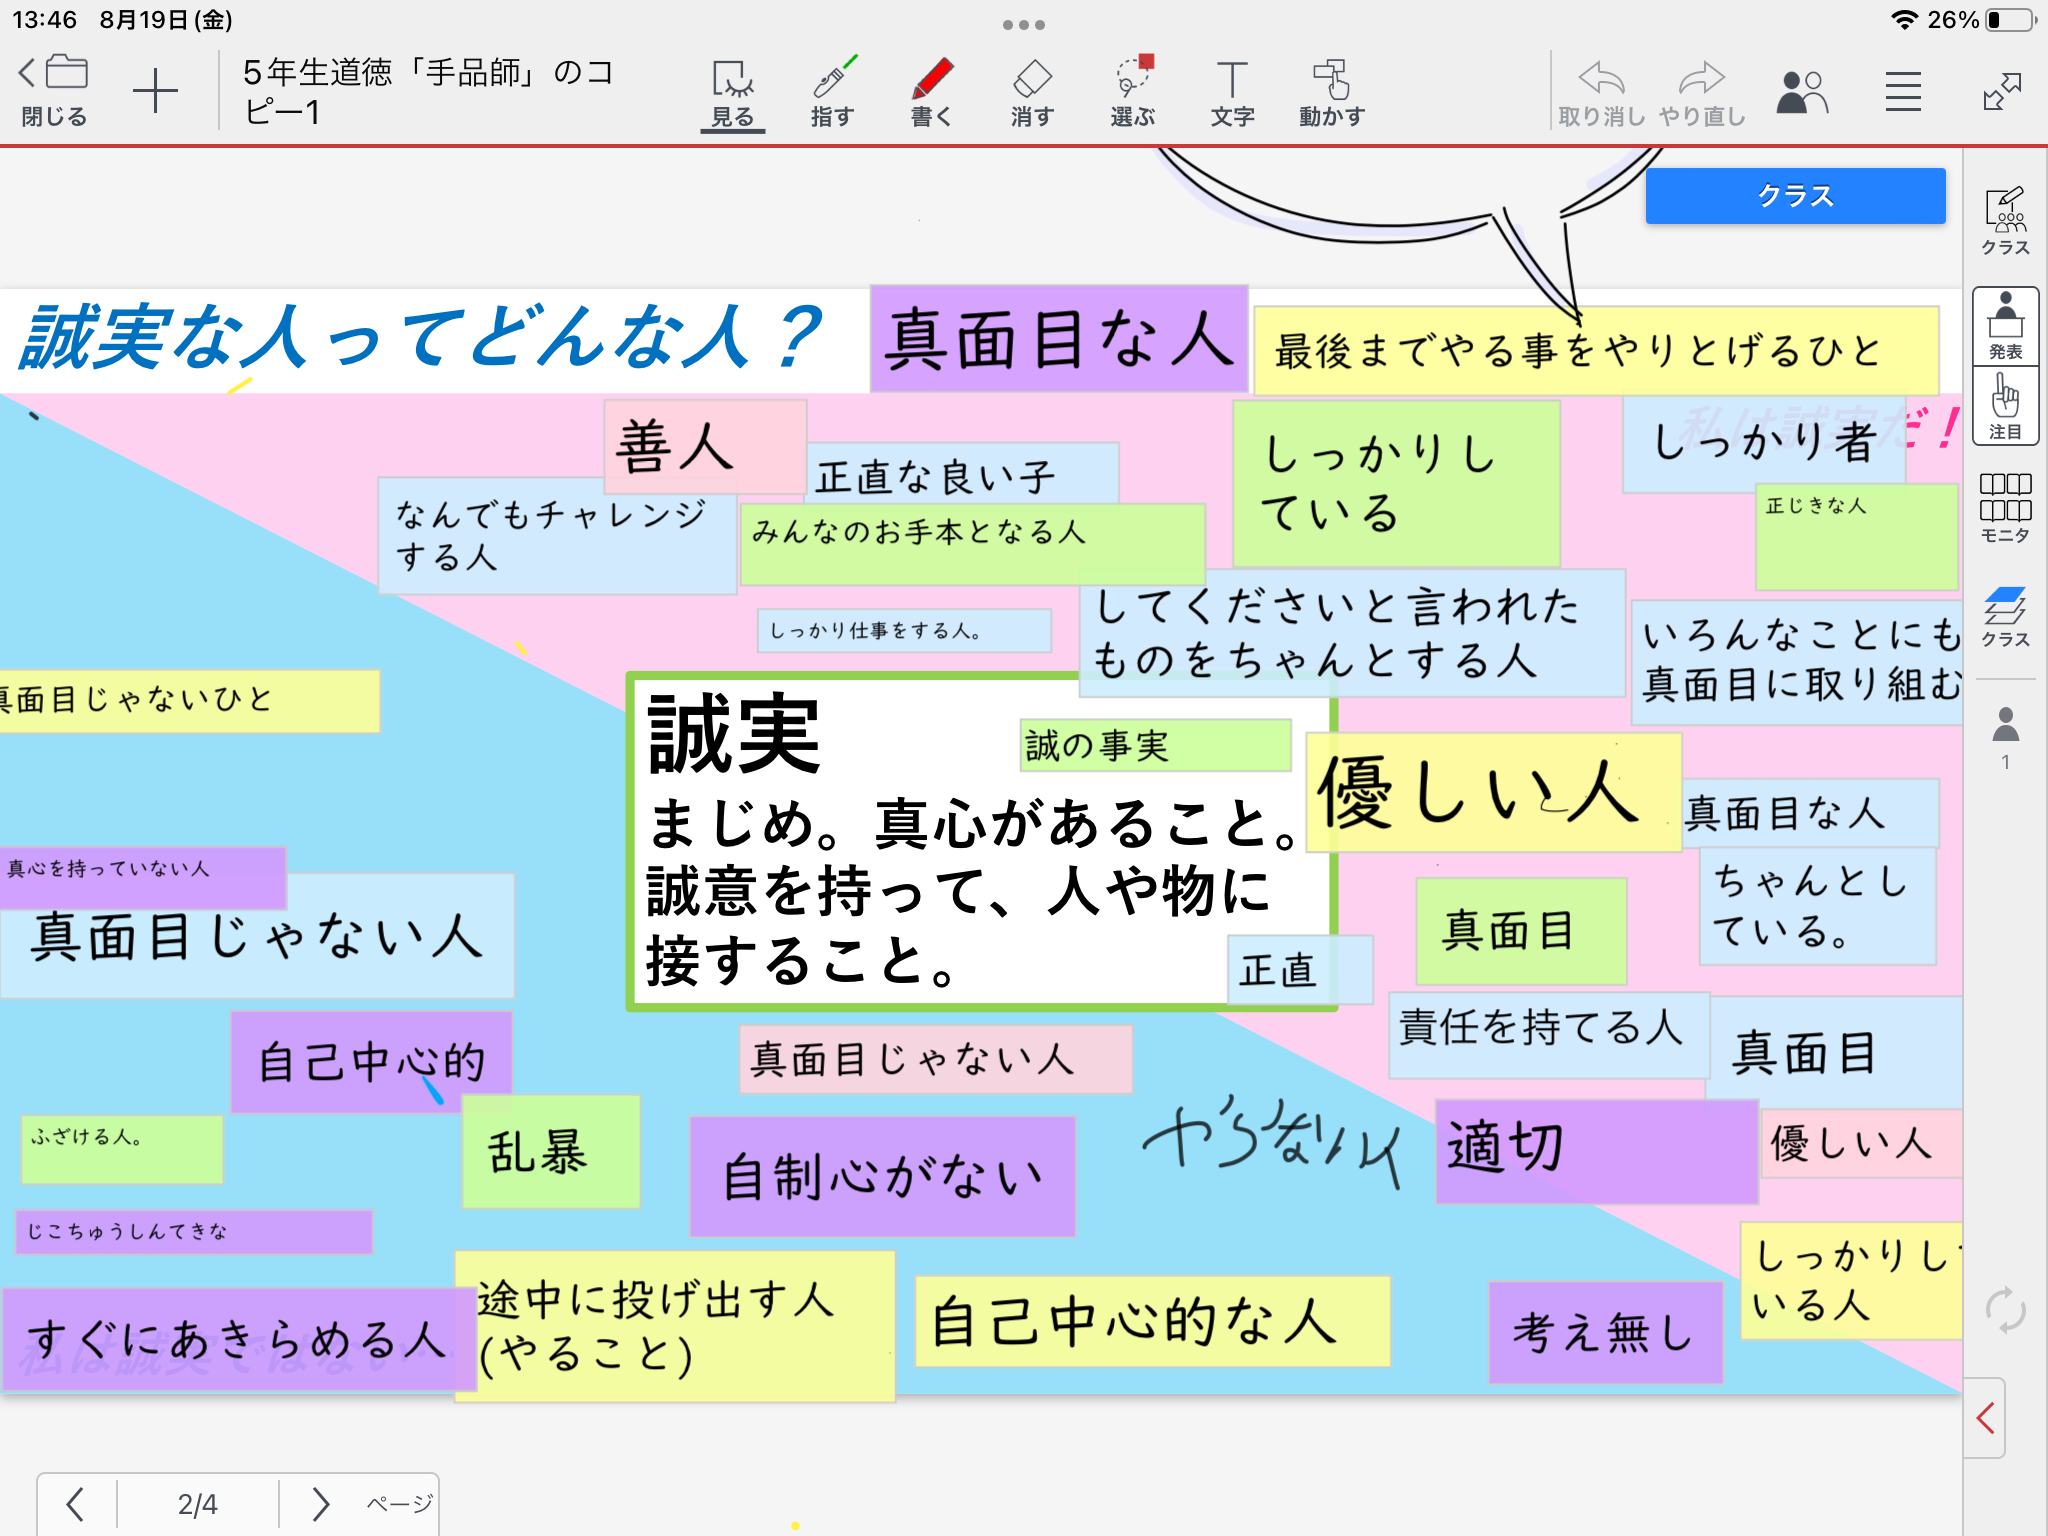Viewport: 2048px width, 1536px height.
Task: Toggle the 注目 attention button
Action: pos(2005,406)
